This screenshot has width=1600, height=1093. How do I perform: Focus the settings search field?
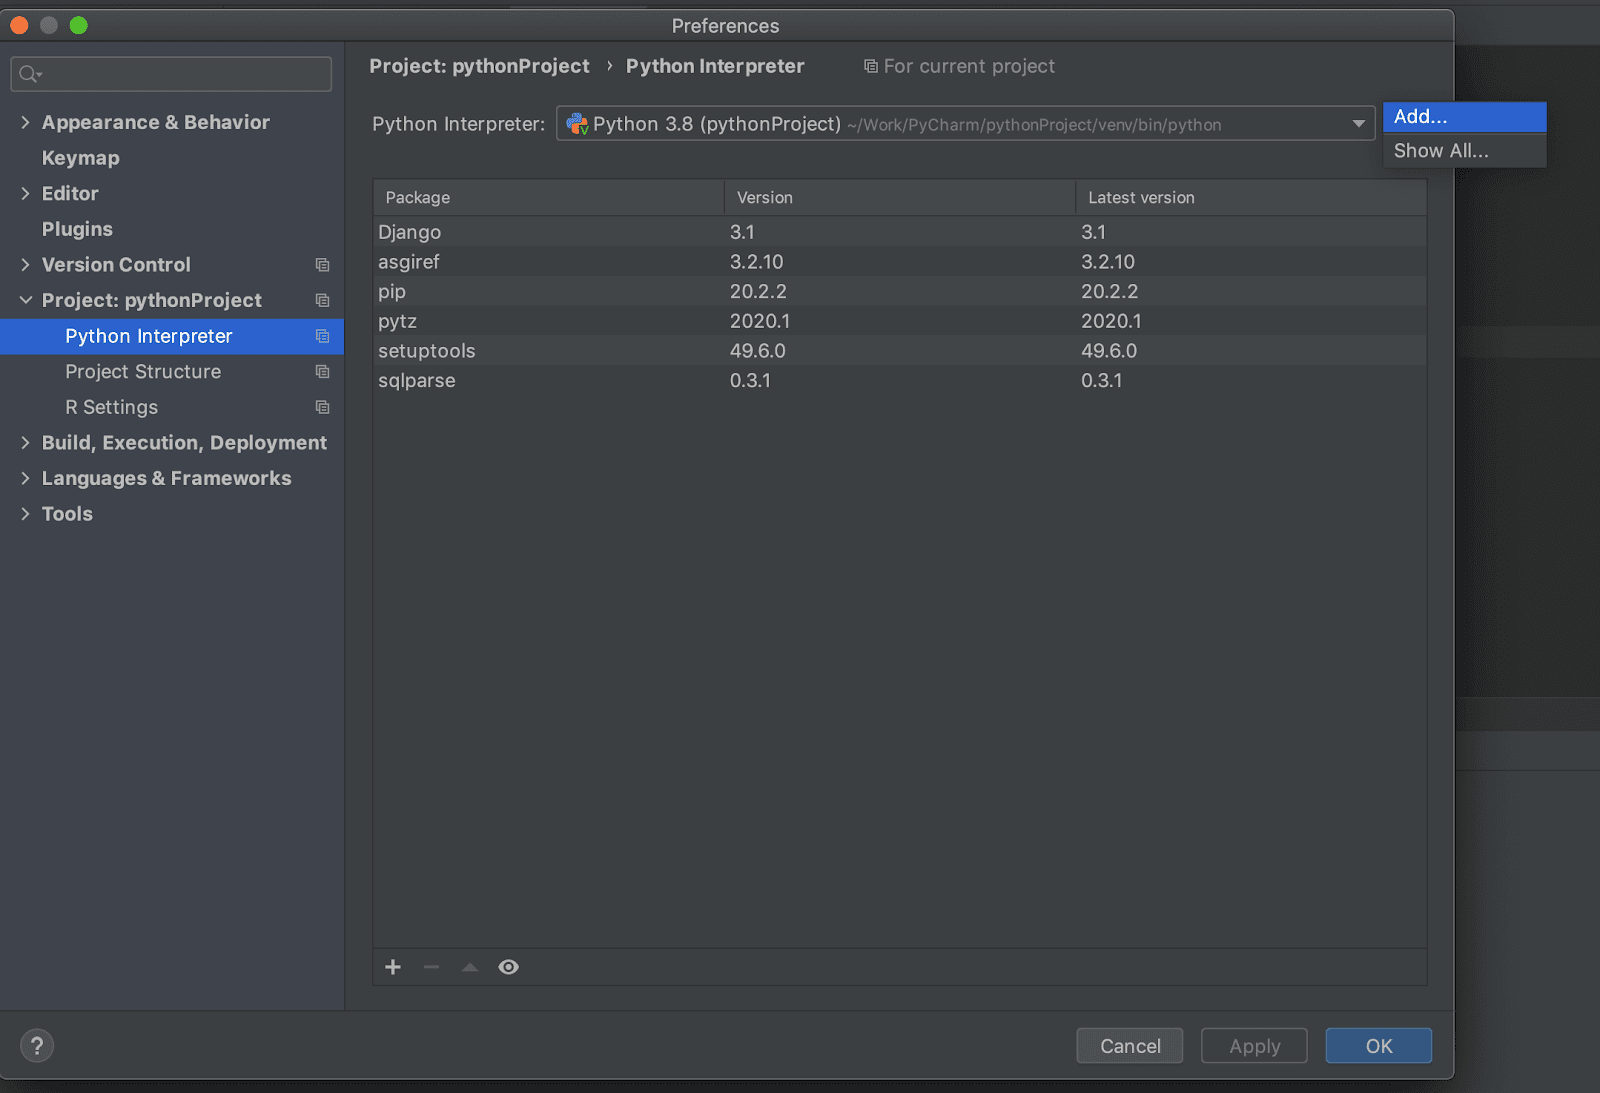pos(171,74)
